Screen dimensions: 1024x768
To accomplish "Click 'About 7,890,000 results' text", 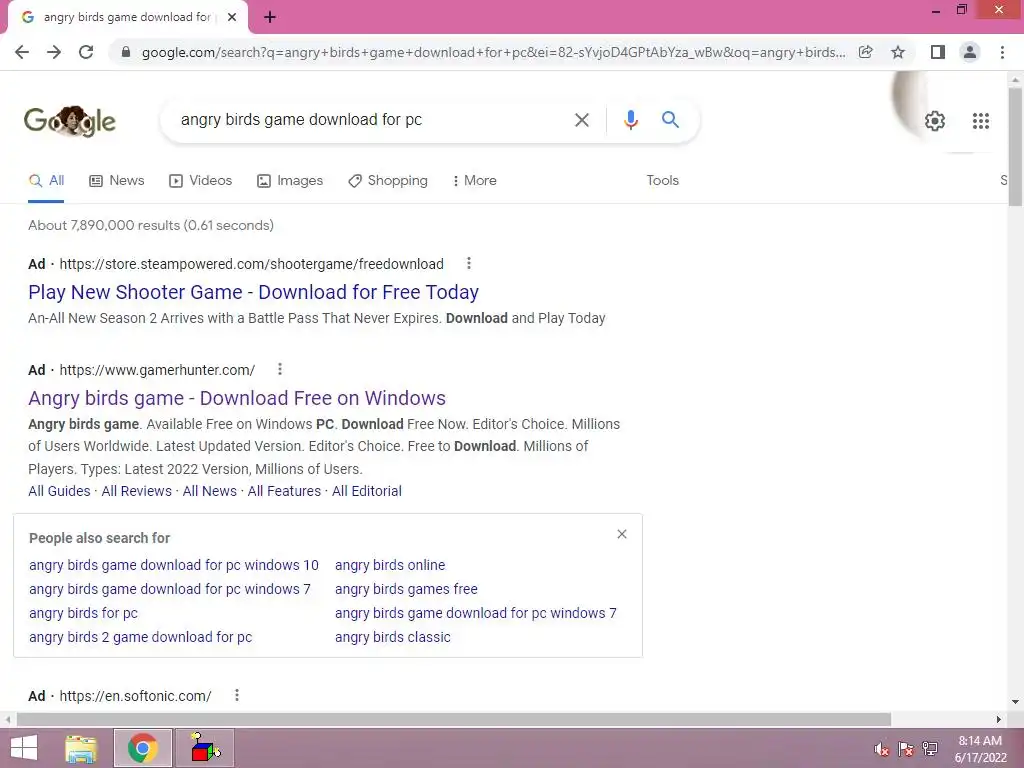I will [x=151, y=225].
